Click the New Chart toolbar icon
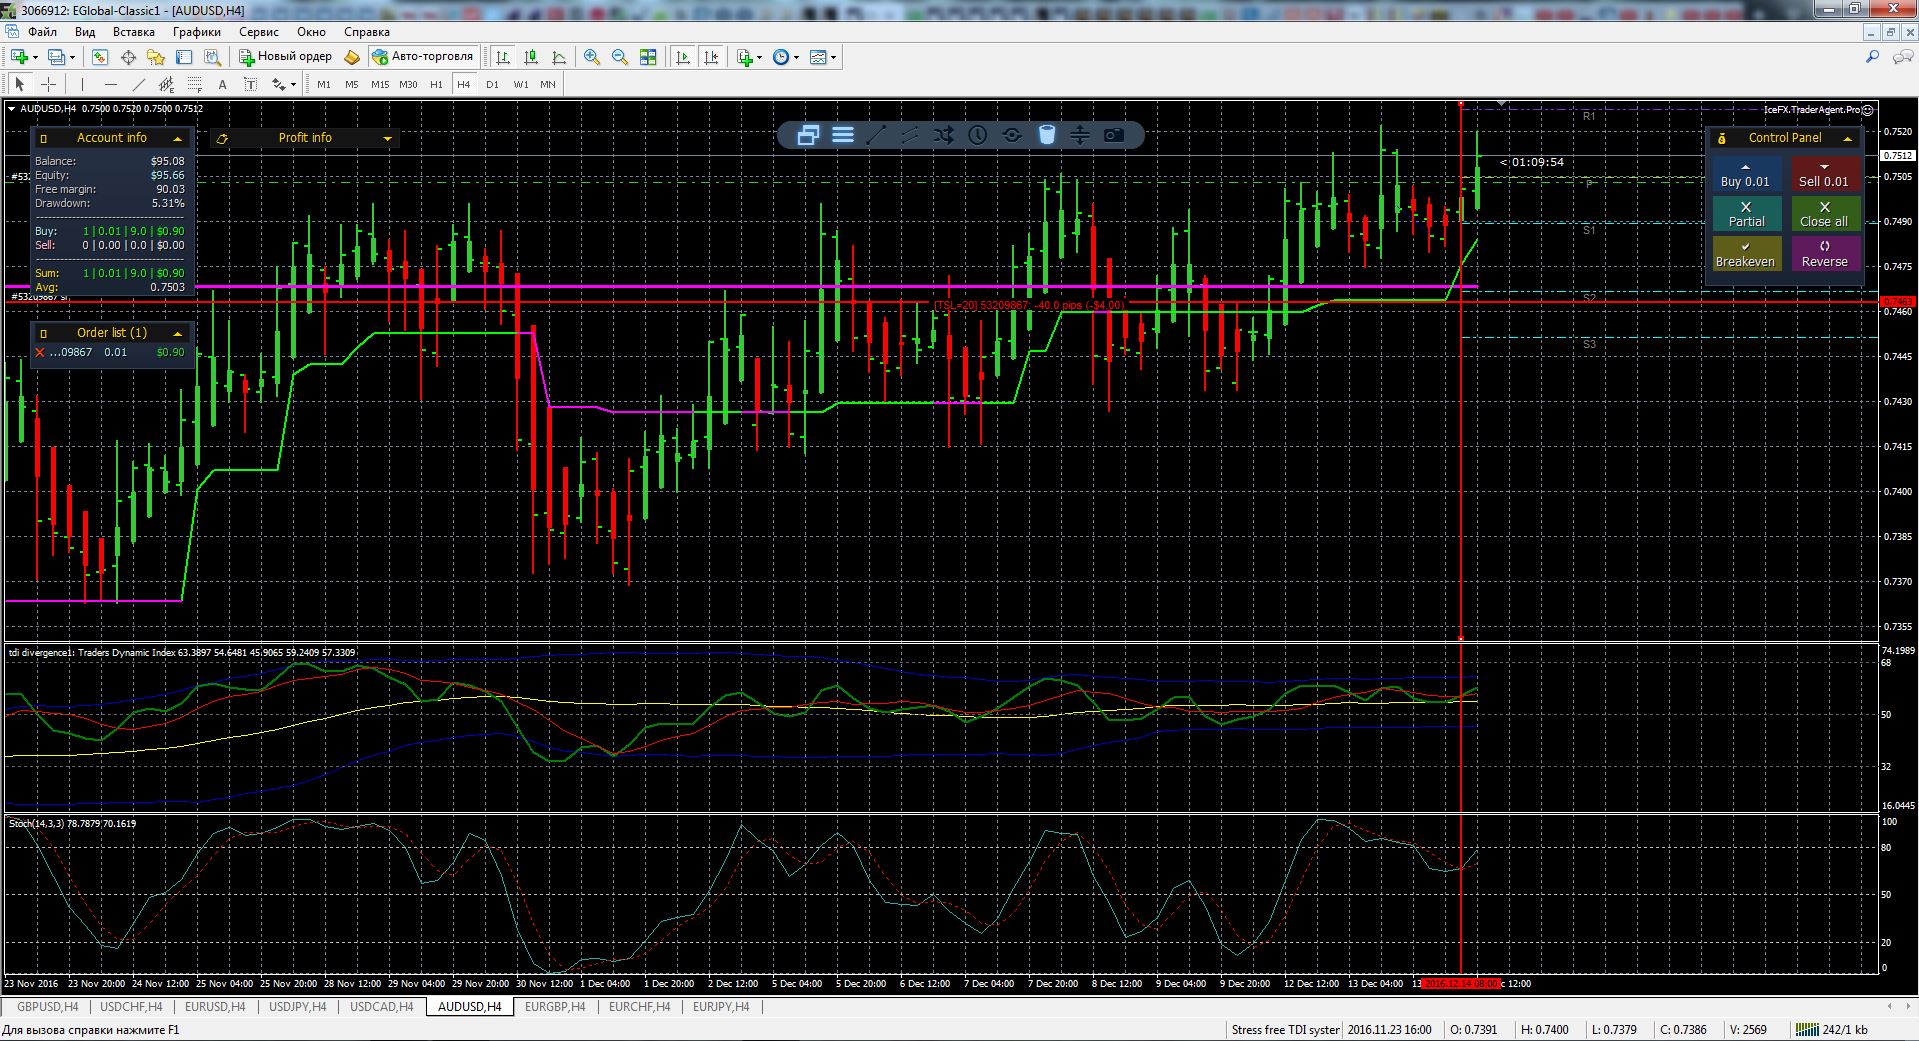 pos(19,57)
